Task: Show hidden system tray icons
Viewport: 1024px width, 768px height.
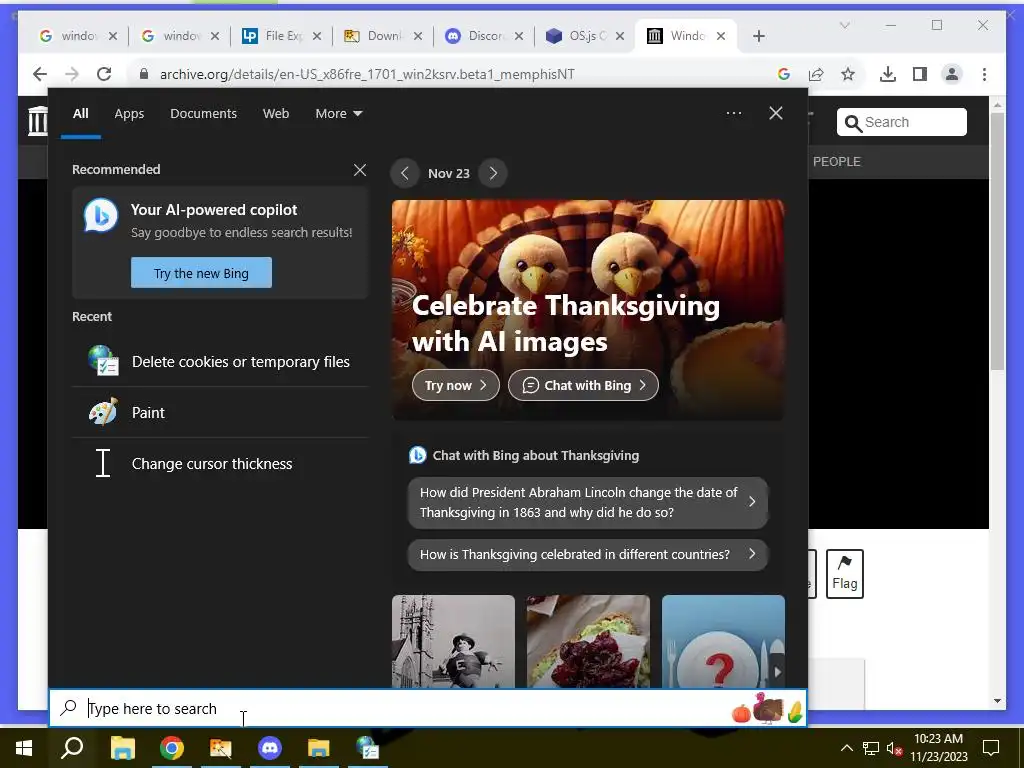Action: click(846, 748)
